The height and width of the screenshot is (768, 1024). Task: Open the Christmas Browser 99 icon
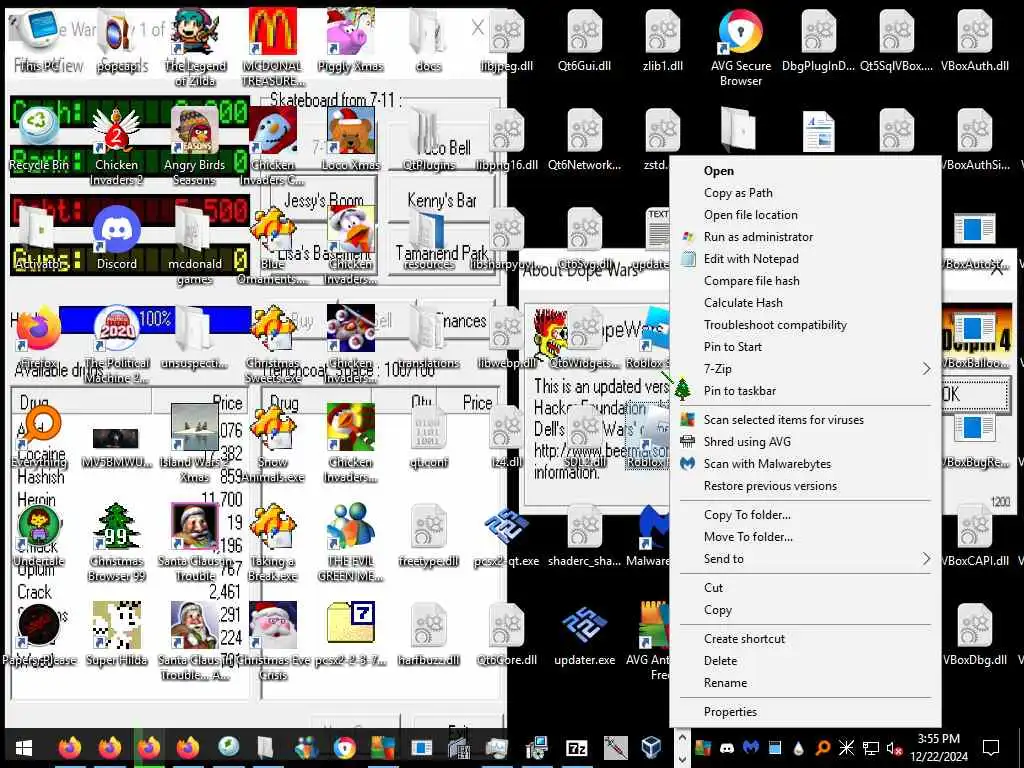(117, 542)
